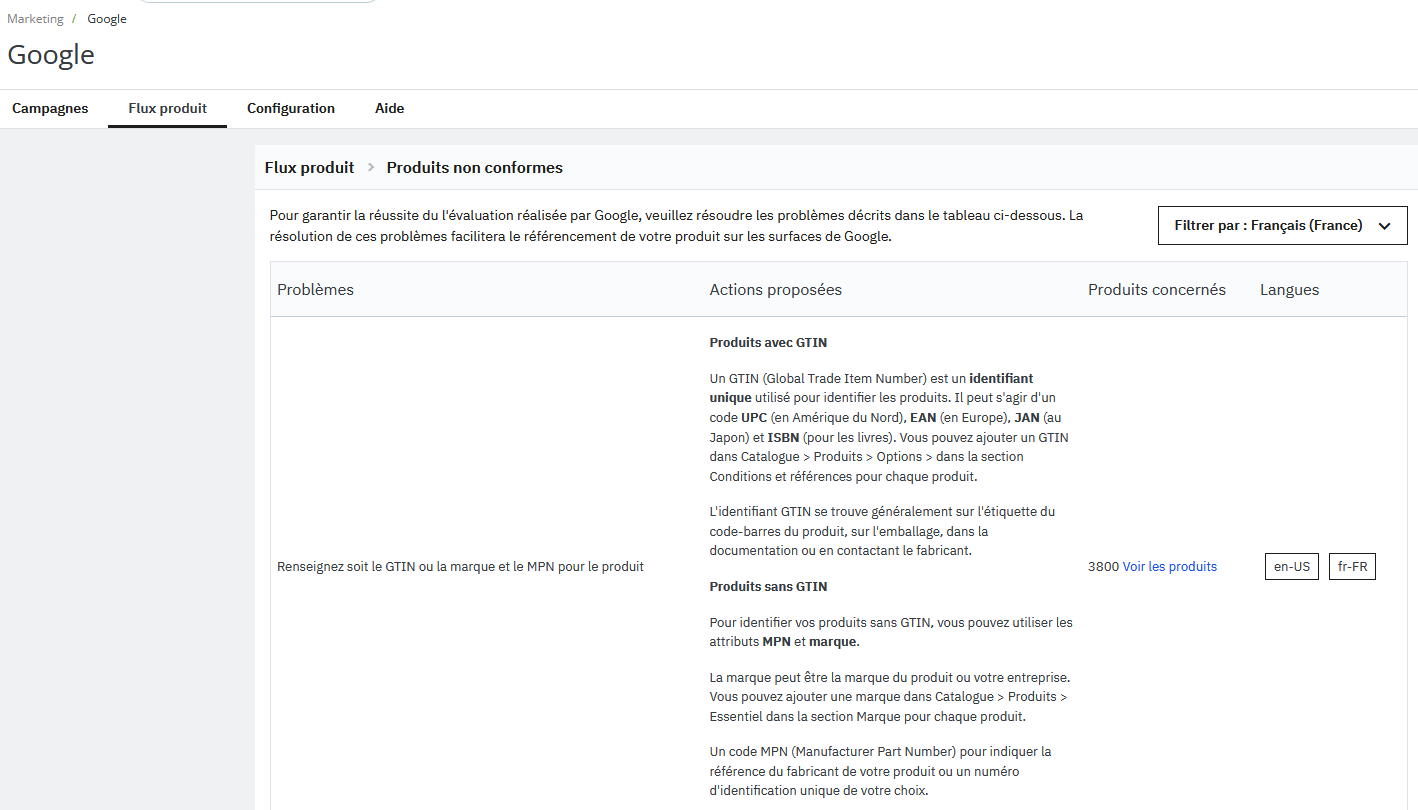
Task: Click the chevron arrow in the filter dropdown
Action: (1384, 226)
